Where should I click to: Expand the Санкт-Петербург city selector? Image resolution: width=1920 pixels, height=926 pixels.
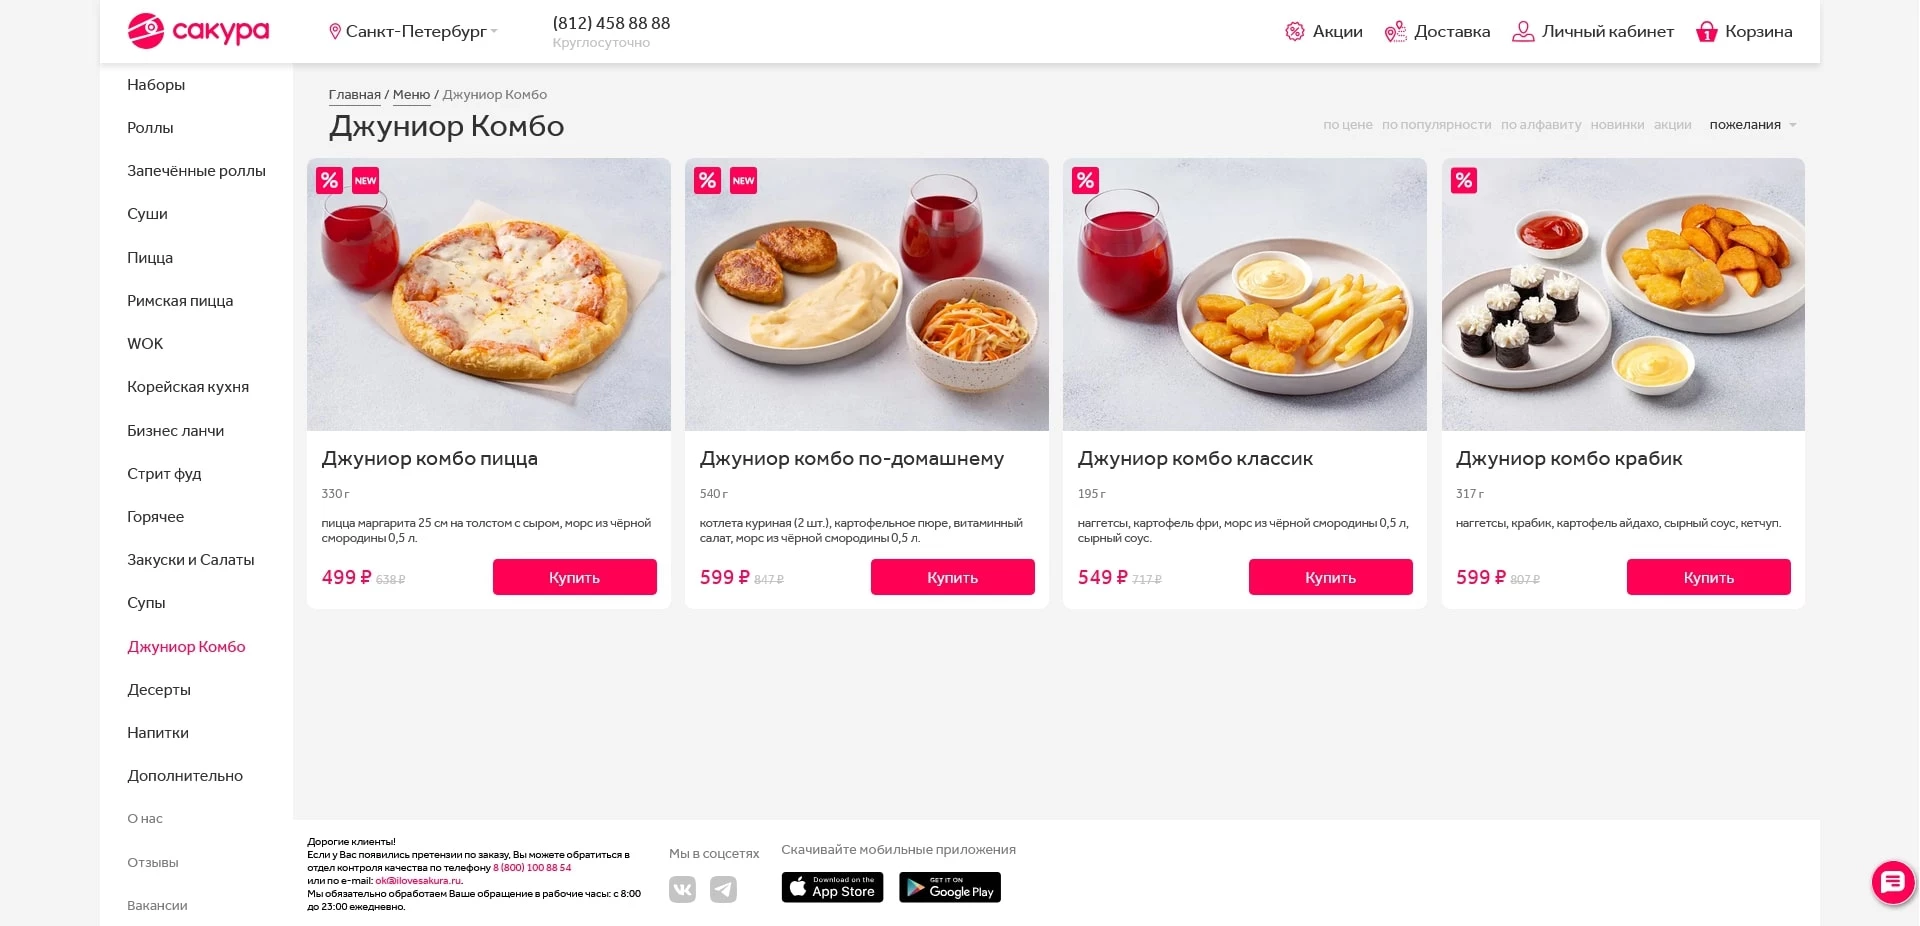click(x=416, y=32)
